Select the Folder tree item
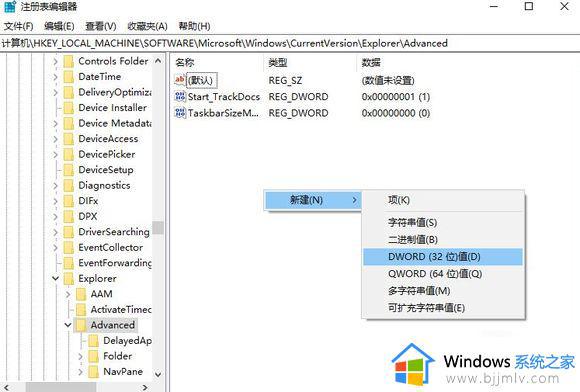Viewport: 580px width, 392px height. [117, 356]
